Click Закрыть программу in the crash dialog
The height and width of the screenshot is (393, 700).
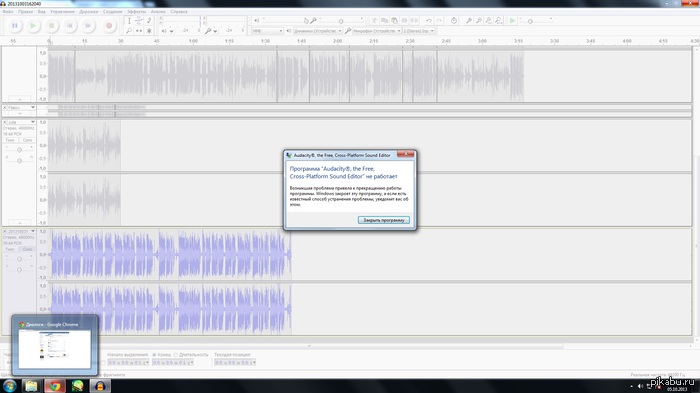(x=383, y=220)
